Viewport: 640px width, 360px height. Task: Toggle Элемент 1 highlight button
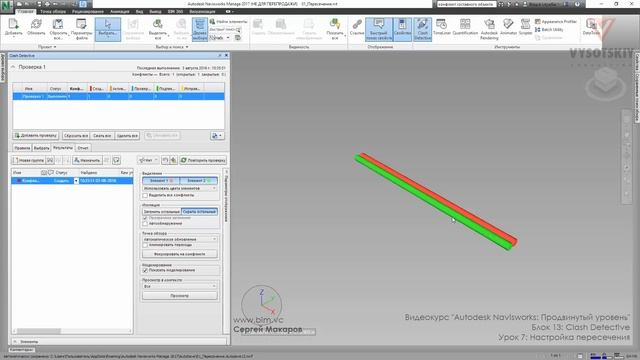pyautogui.click(x=161, y=180)
